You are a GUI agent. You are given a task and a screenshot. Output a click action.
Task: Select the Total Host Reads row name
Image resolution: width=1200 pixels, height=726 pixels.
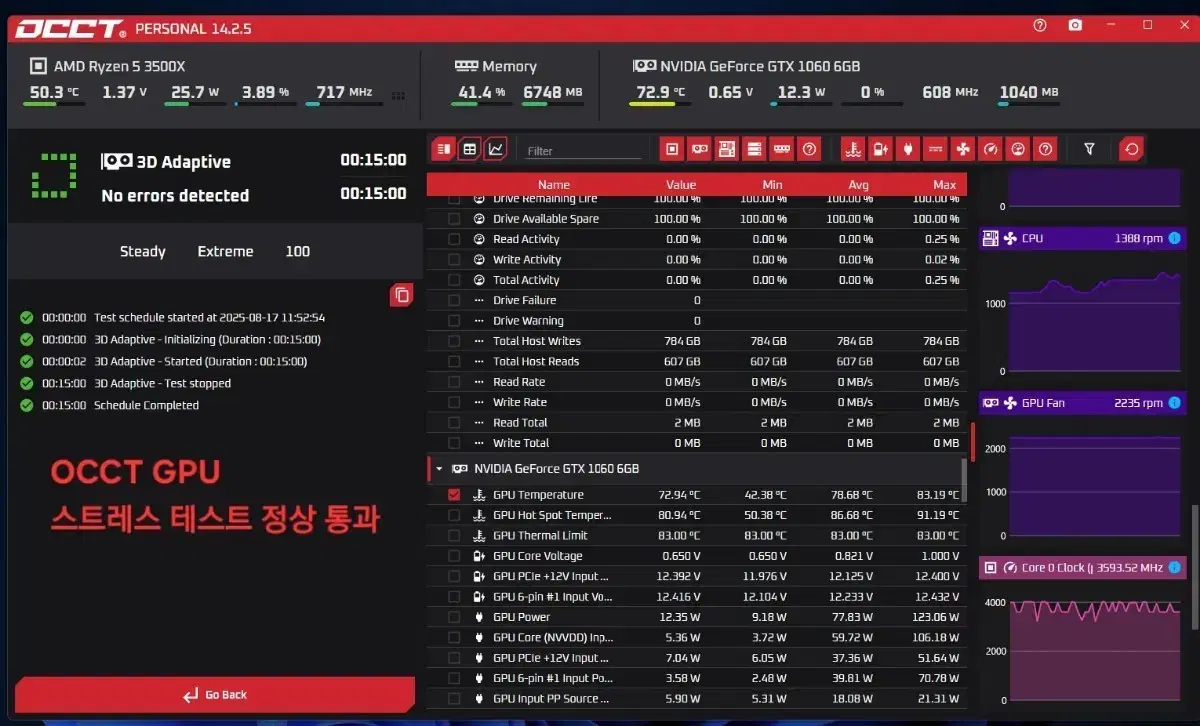(x=536, y=361)
